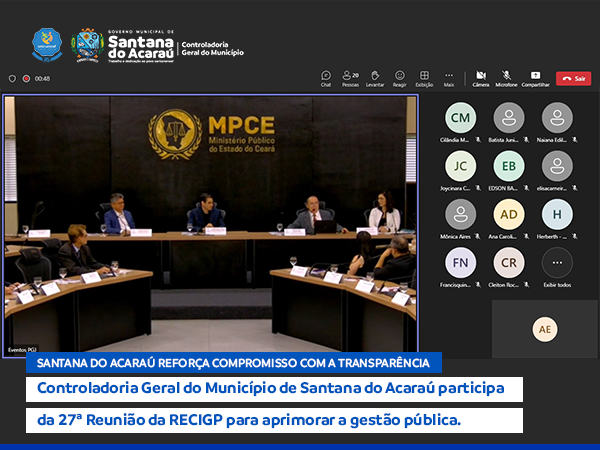Click the shield security icon
This screenshot has width=600, height=450.
pyautogui.click(x=12, y=78)
